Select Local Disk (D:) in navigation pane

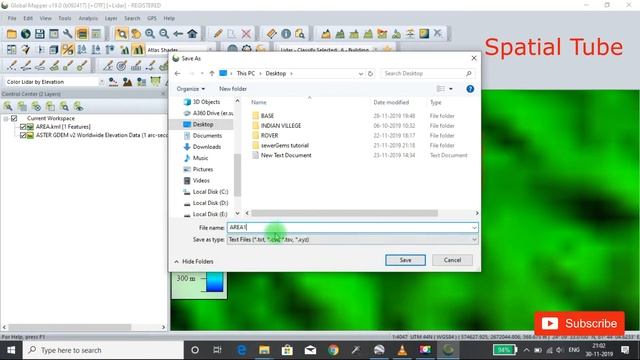click(x=210, y=203)
